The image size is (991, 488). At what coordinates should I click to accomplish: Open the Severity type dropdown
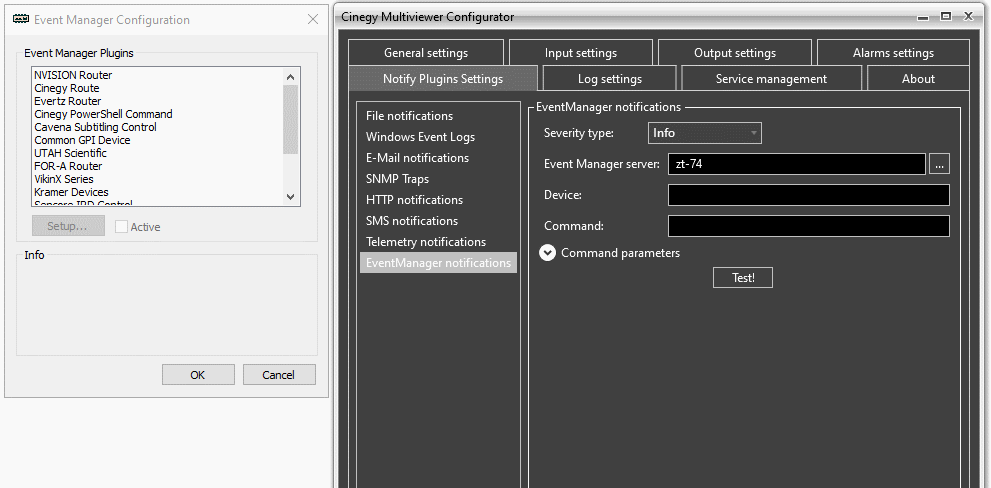(705, 133)
